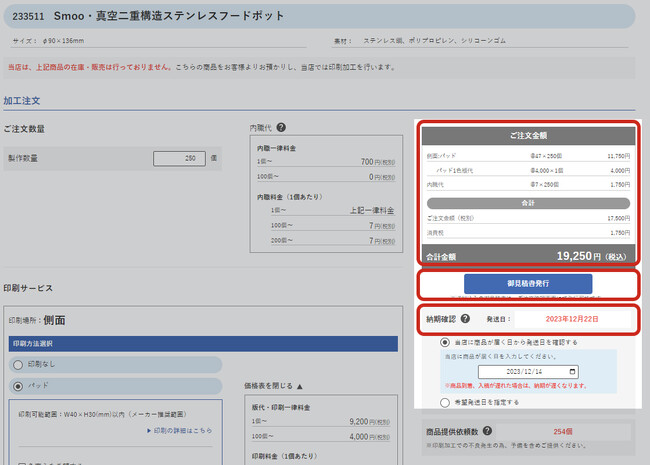The height and width of the screenshot is (465, 650).
Task: Select the パッド printing method
Action: coord(17,385)
